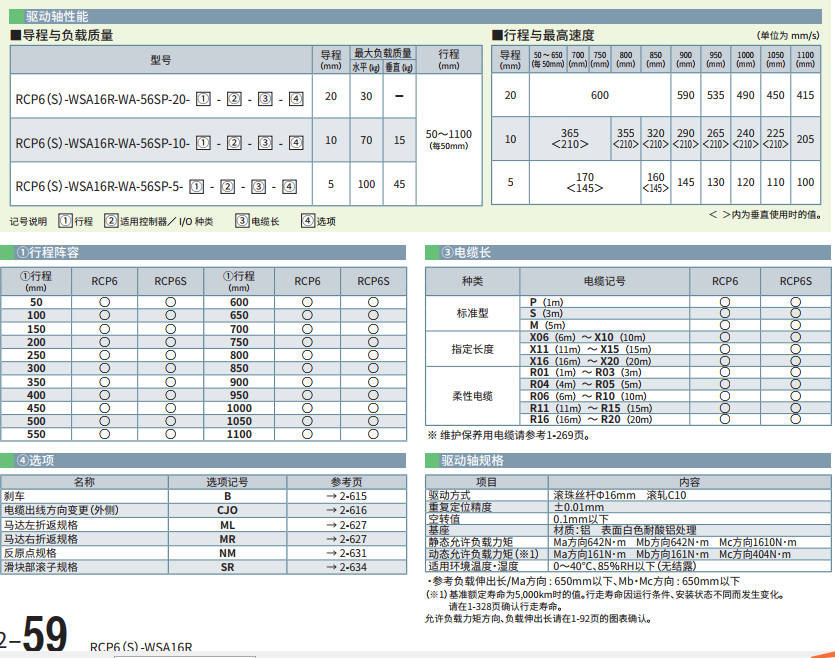Click the 160 <145> speed cell
The height and width of the screenshot is (658, 835).
pyautogui.click(x=656, y=182)
